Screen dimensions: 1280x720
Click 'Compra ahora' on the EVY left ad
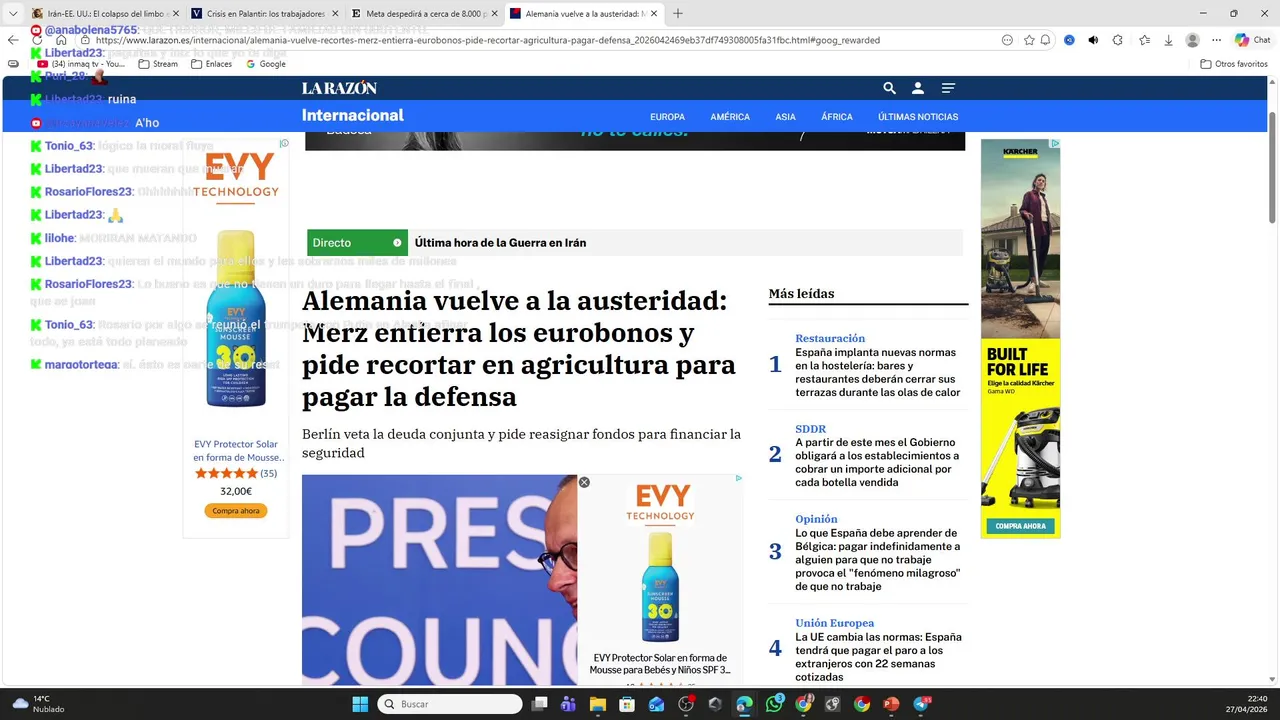tap(236, 511)
